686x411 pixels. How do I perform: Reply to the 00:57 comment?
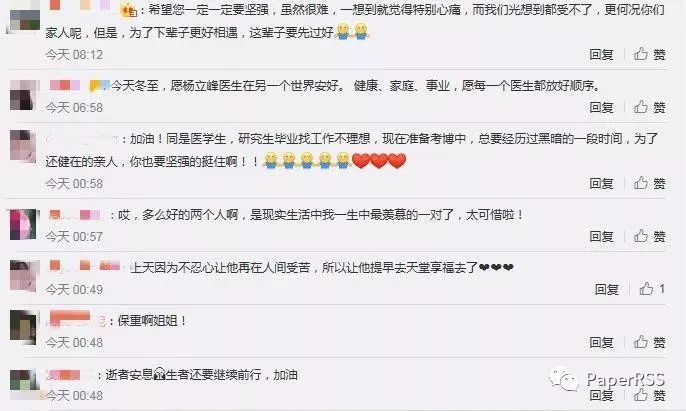(x=602, y=236)
